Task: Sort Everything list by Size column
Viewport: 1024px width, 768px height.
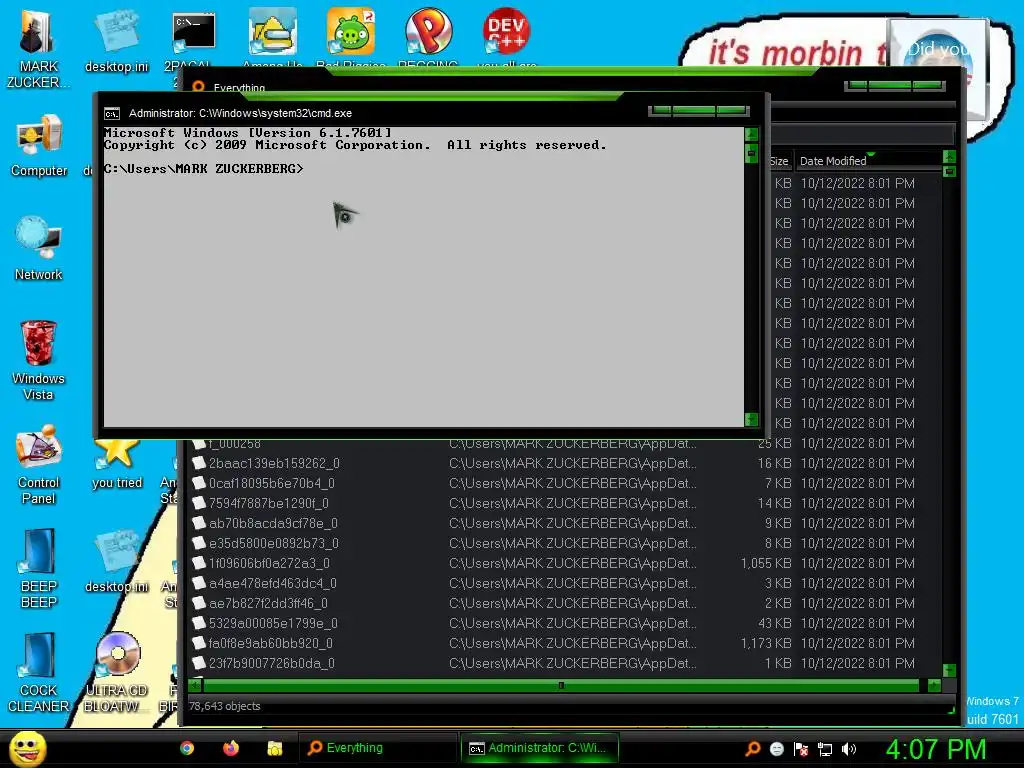Action: 778,161
